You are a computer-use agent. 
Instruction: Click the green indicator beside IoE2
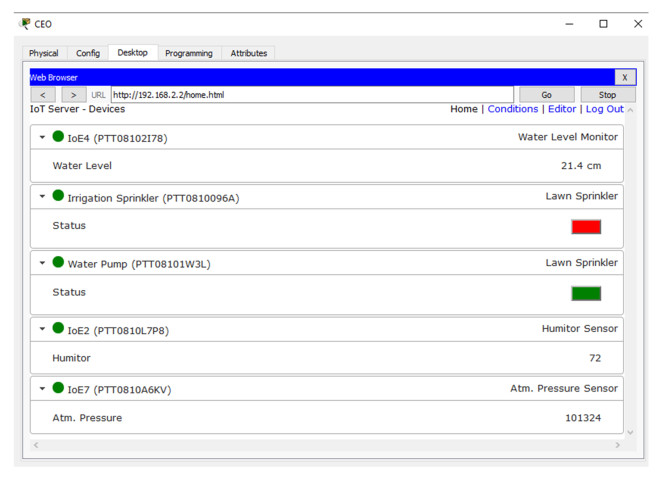coord(58,329)
